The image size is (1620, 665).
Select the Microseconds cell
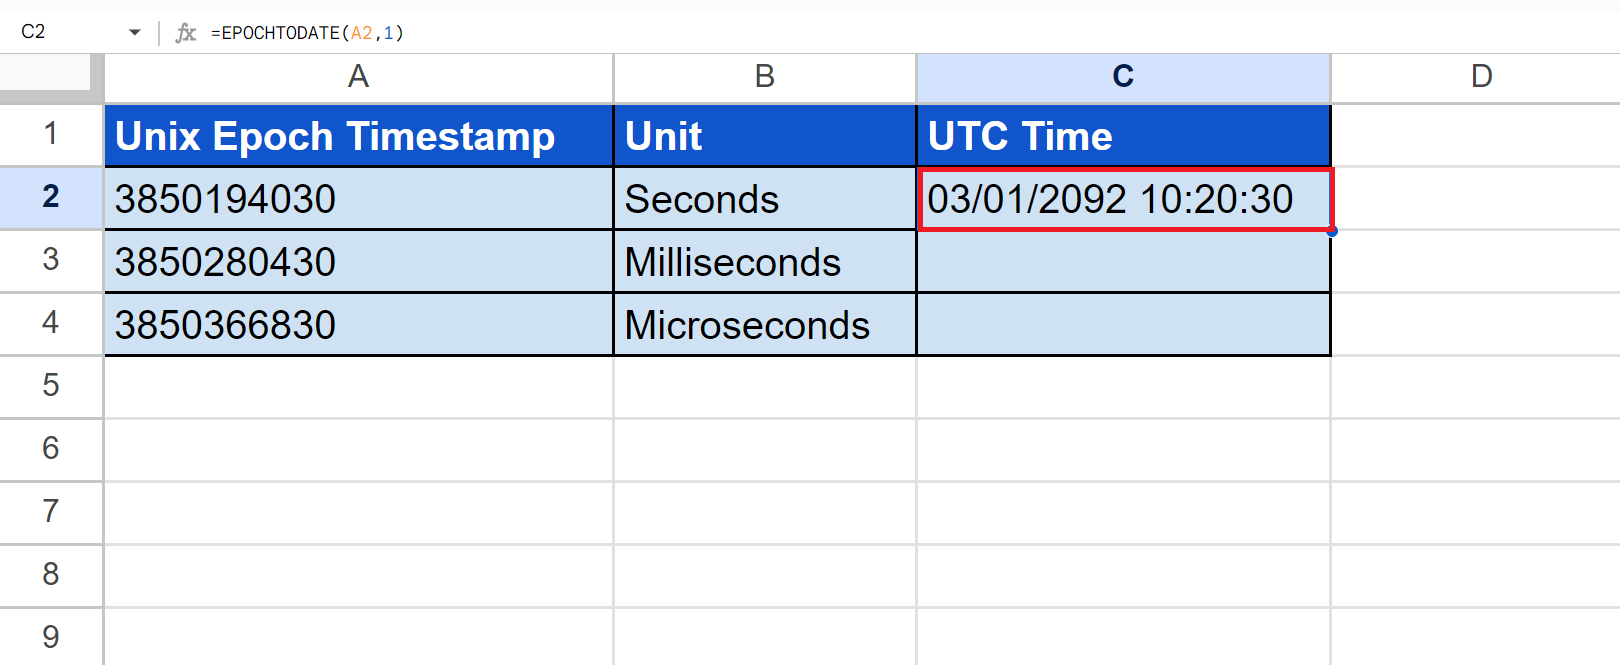point(764,325)
